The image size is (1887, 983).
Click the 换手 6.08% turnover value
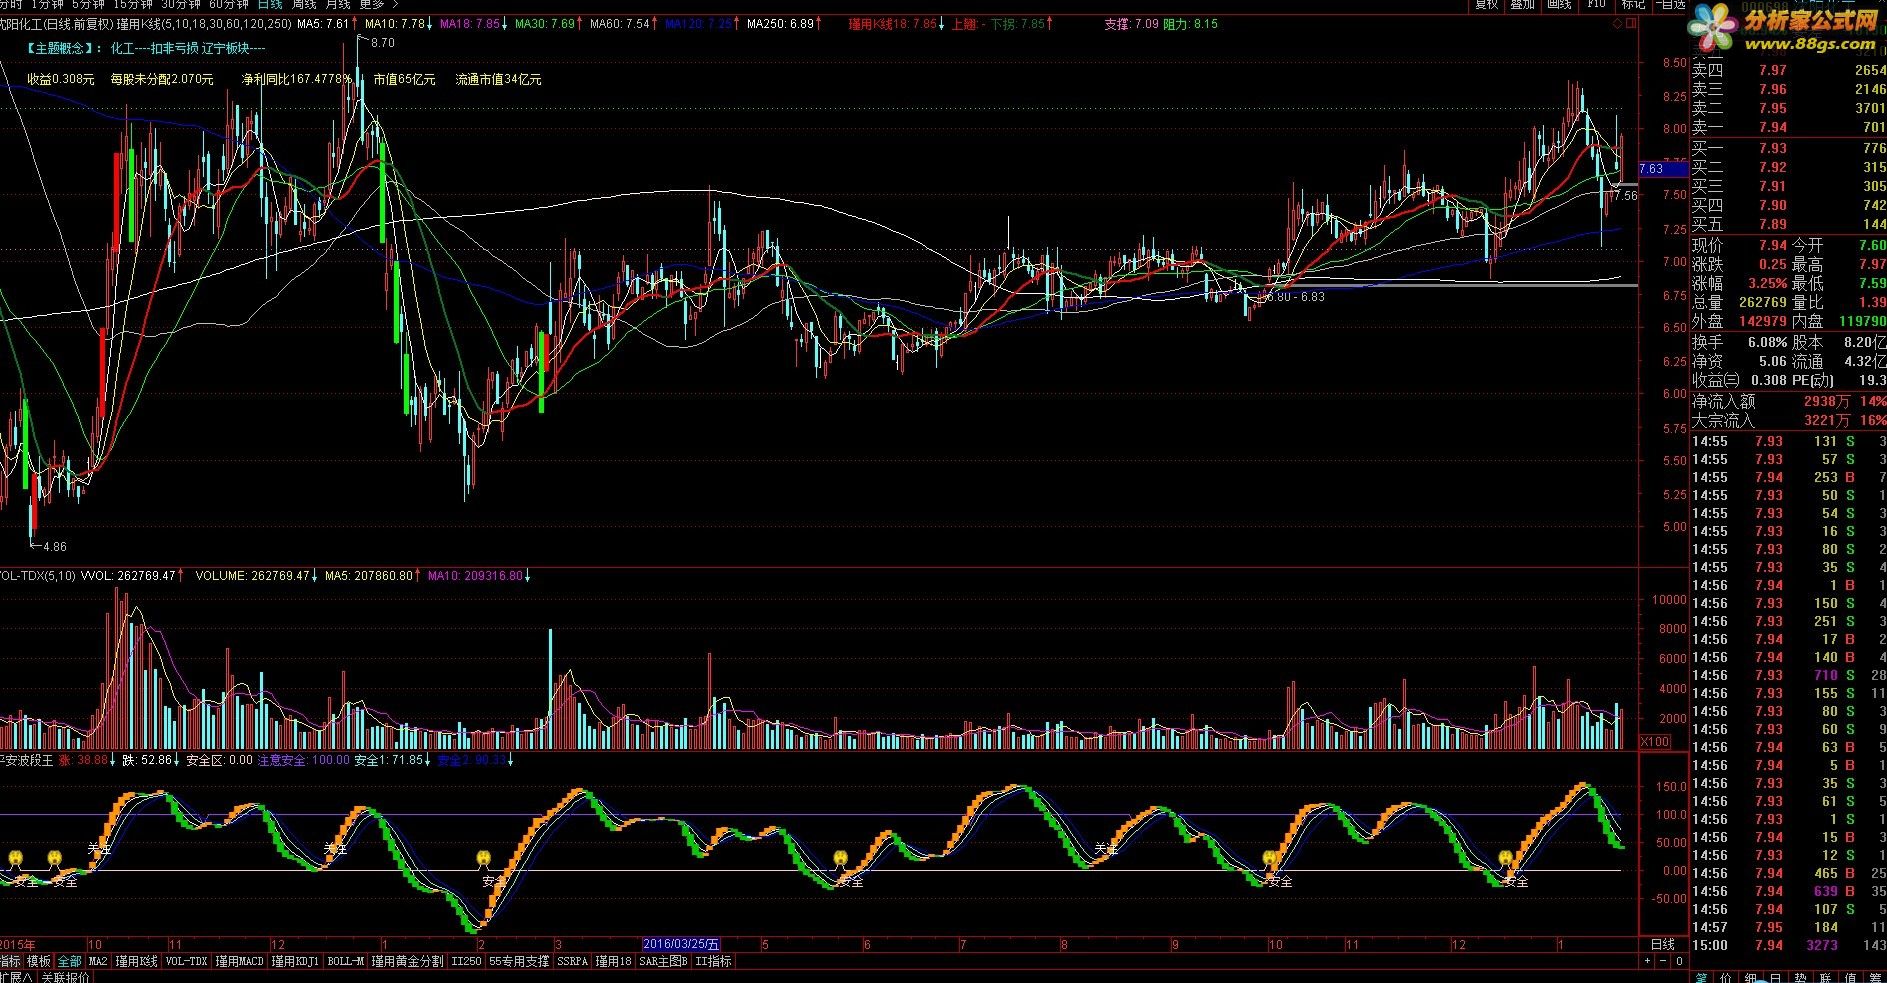tap(1767, 342)
